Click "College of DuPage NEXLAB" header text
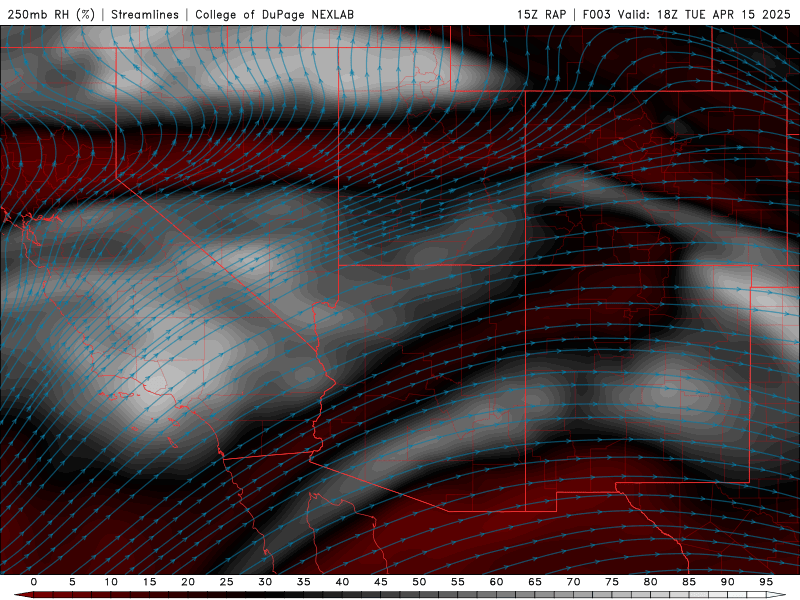The image size is (800, 600). (x=274, y=14)
